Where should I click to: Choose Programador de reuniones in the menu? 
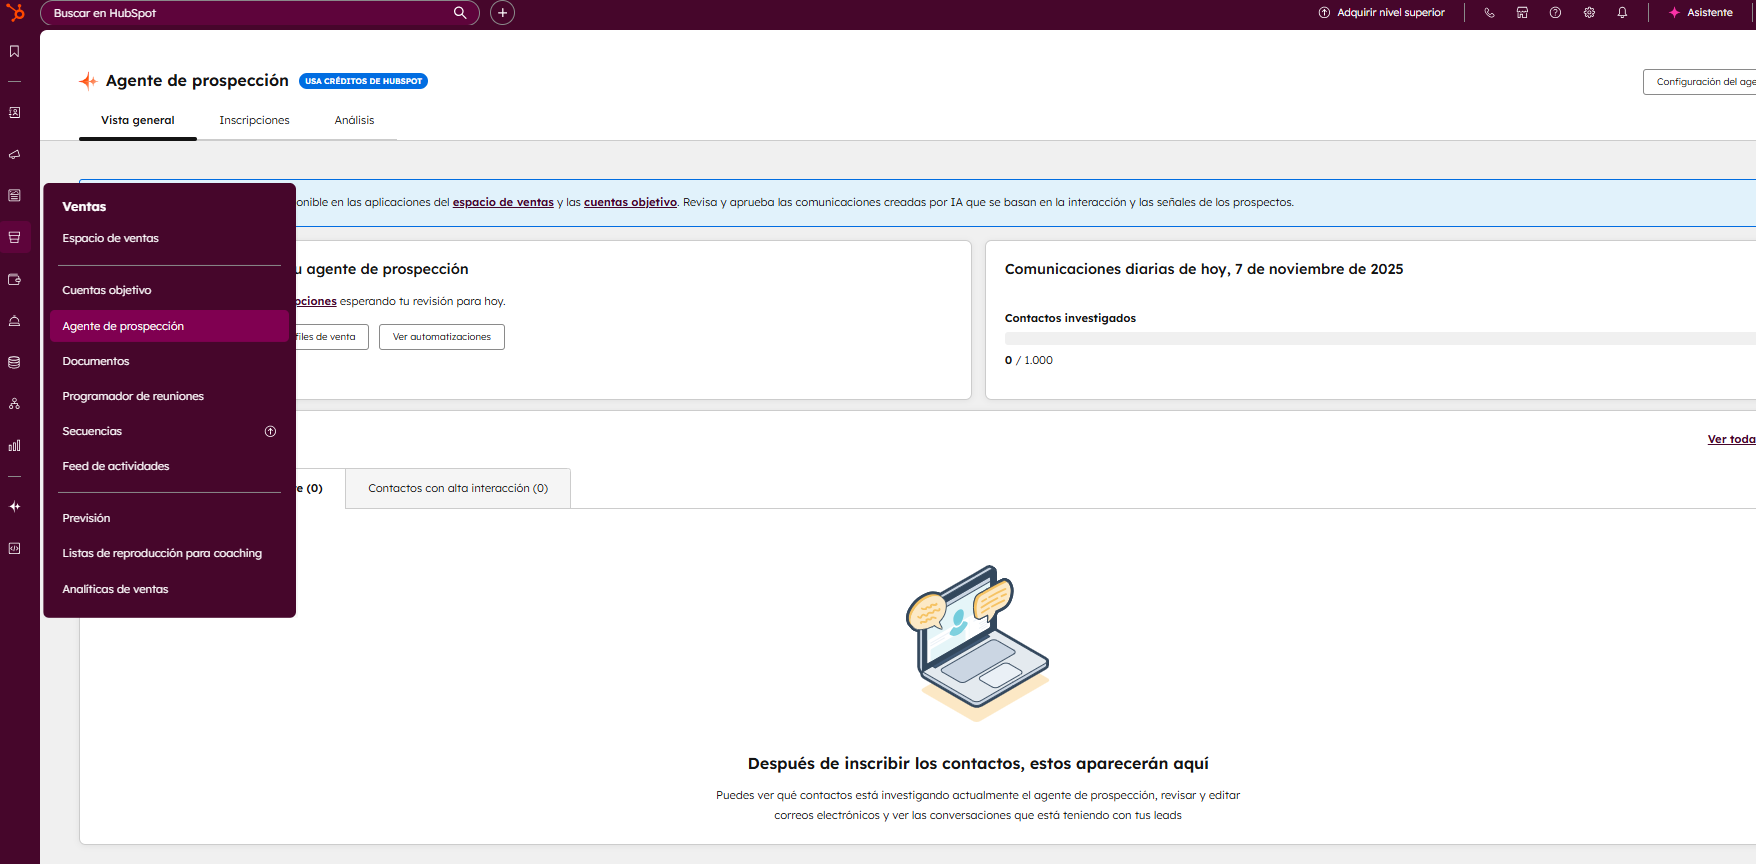coord(133,396)
